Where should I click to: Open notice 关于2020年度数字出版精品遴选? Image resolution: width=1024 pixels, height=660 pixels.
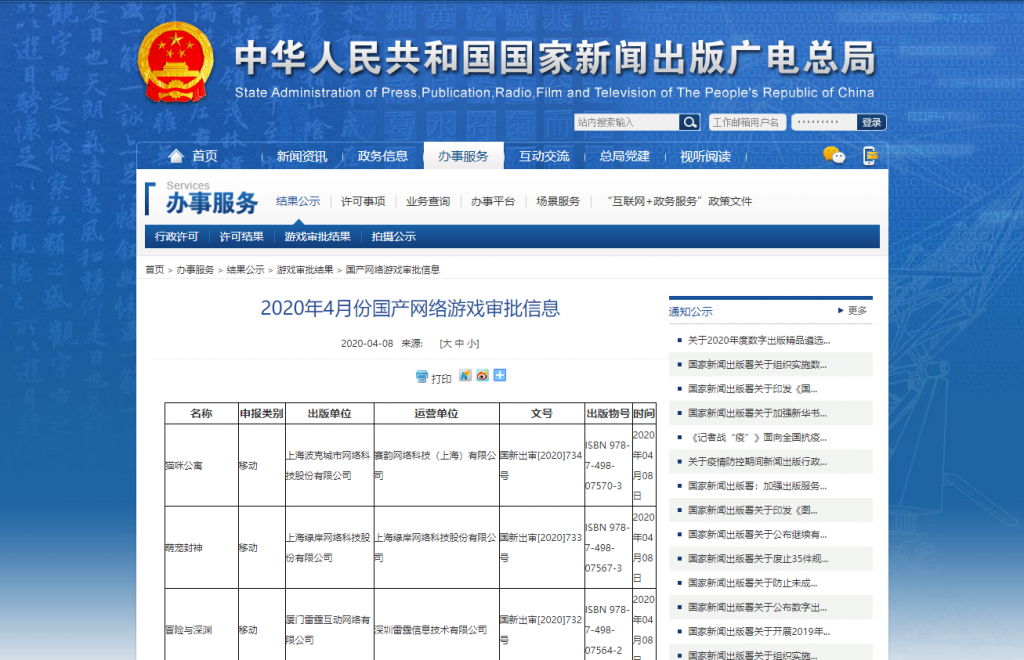[x=758, y=340]
